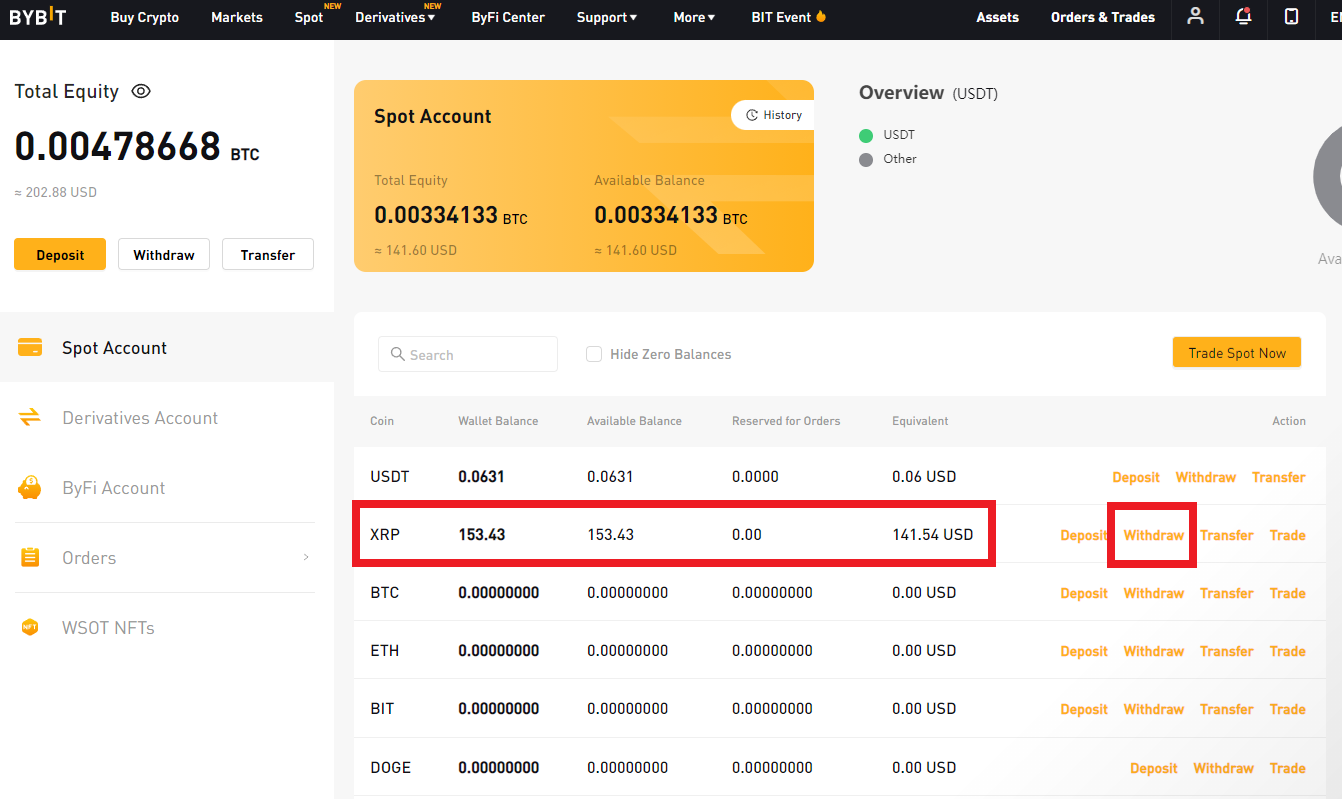Open the Assets menu item
The width and height of the screenshot is (1342, 799).
[x=997, y=17]
